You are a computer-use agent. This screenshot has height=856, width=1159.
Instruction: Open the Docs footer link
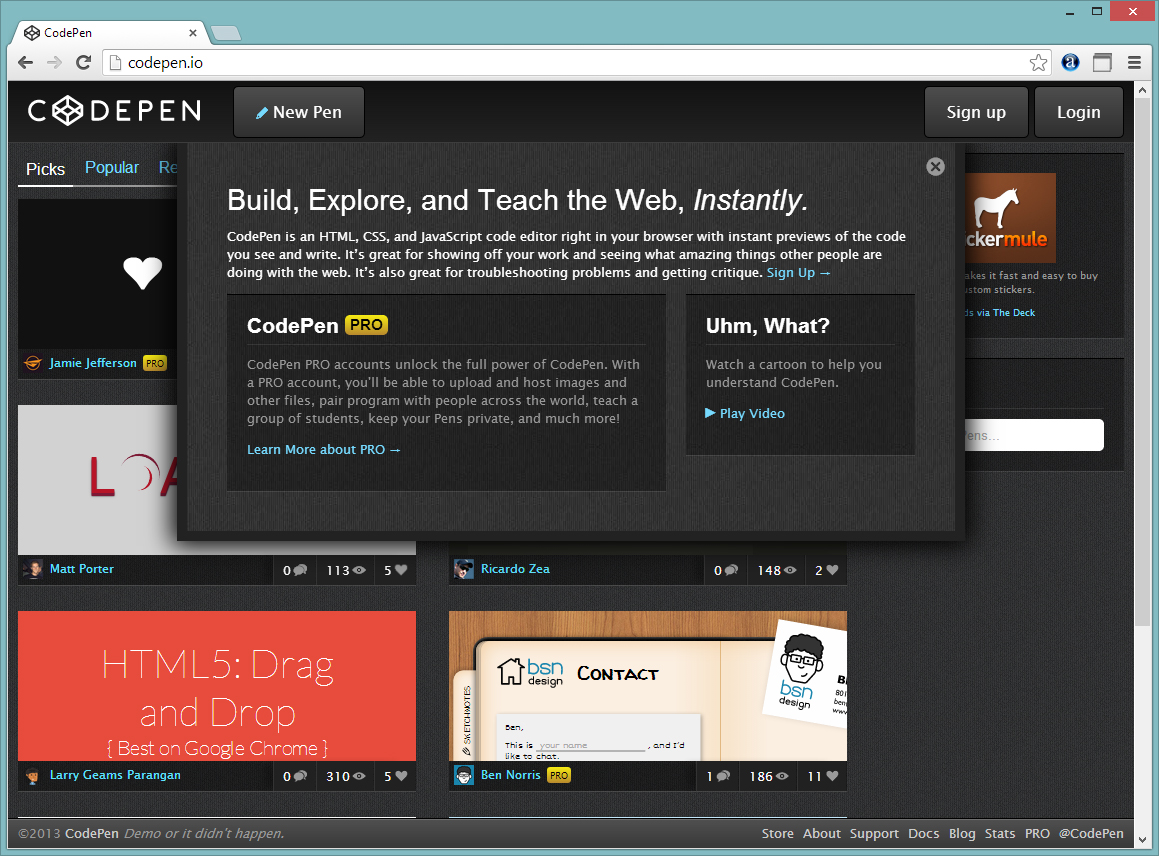tap(923, 834)
